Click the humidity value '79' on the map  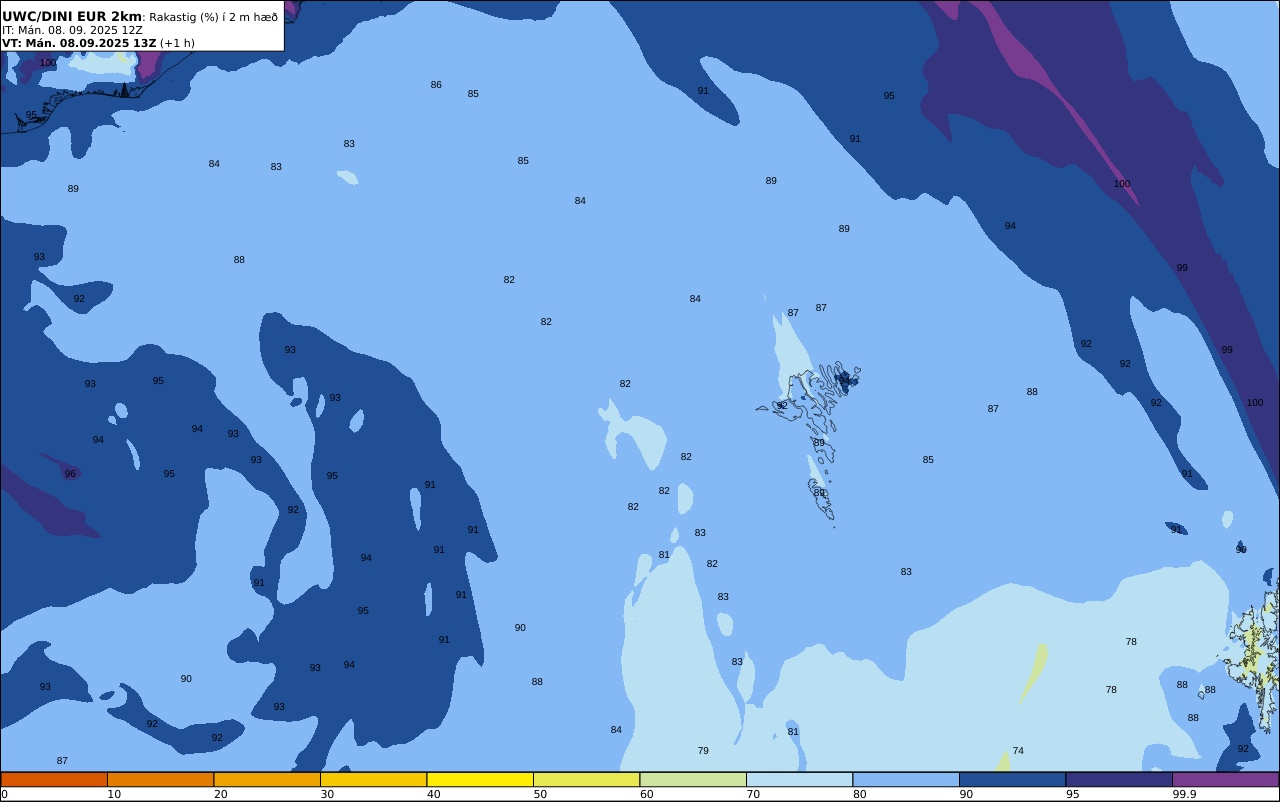click(x=703, y=751)
